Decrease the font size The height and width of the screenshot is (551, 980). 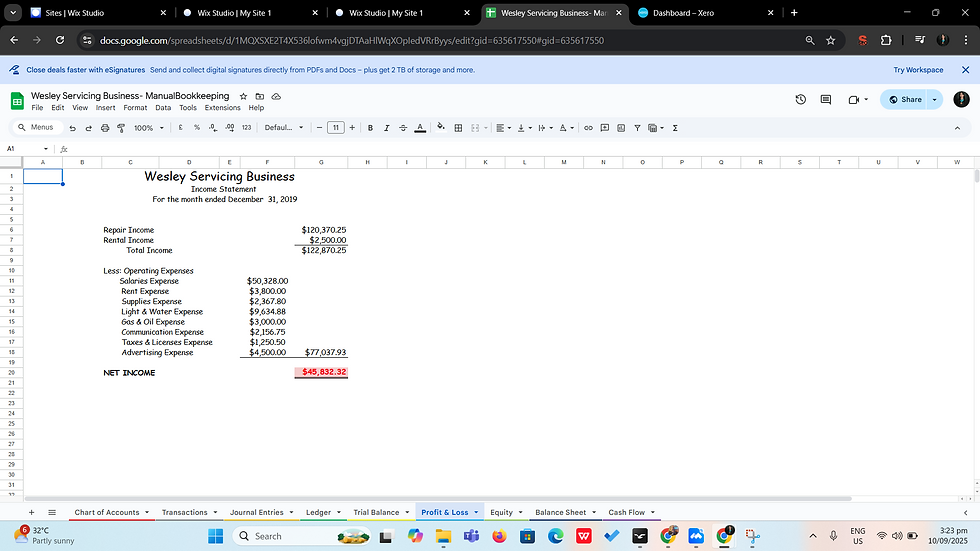point(319,127)
